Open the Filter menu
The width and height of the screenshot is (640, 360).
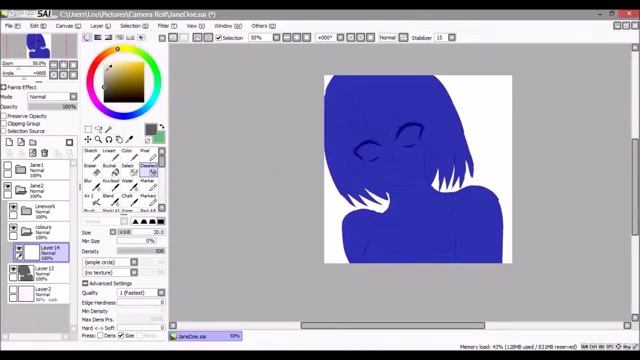[x=167, y=26]
